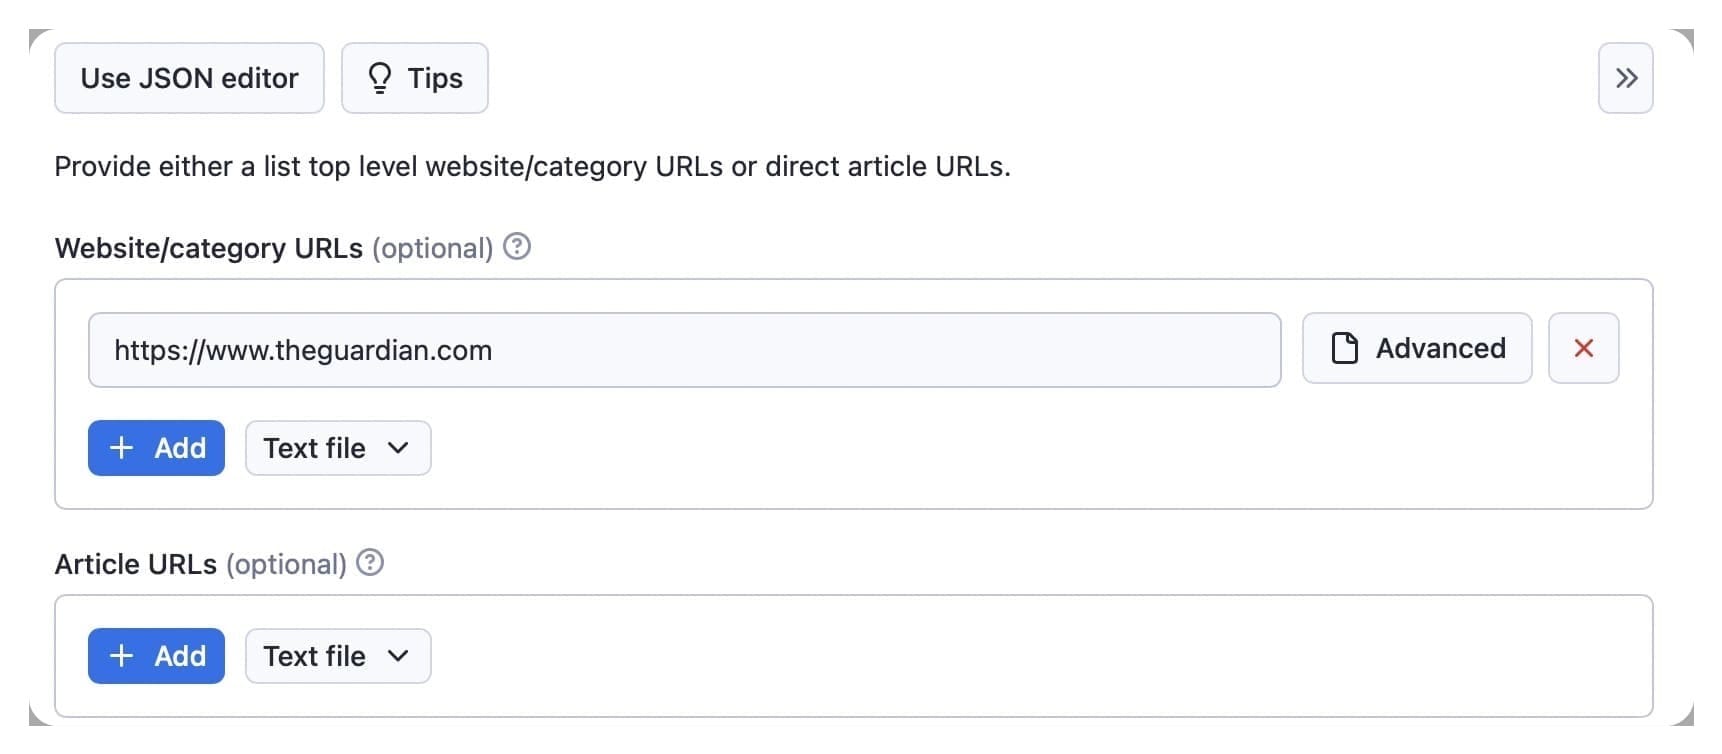This screenshot has width=1722, height=754.
Task: Collapse the panel using the double-arrow icon
Action: [1626, 78]
